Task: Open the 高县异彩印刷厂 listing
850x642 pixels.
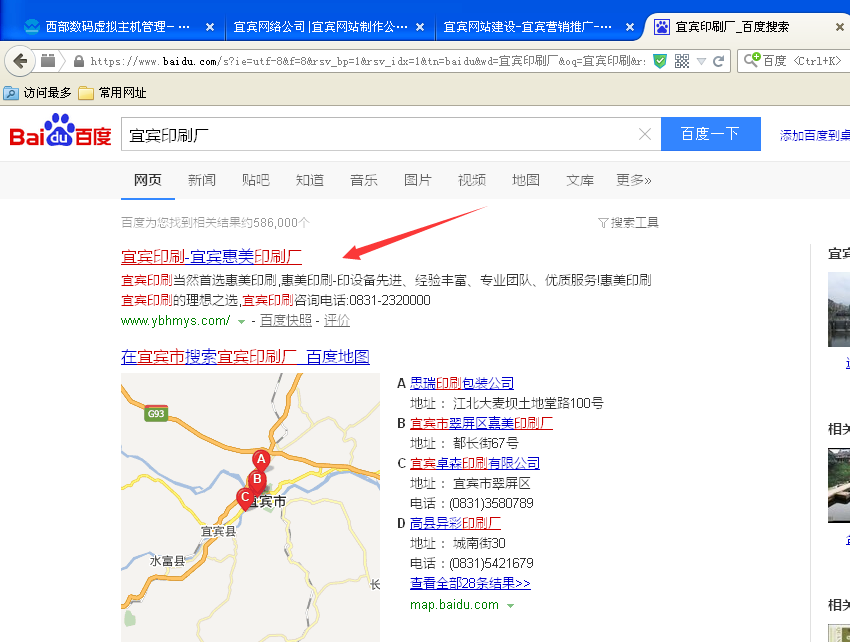Action: [455, 523]
